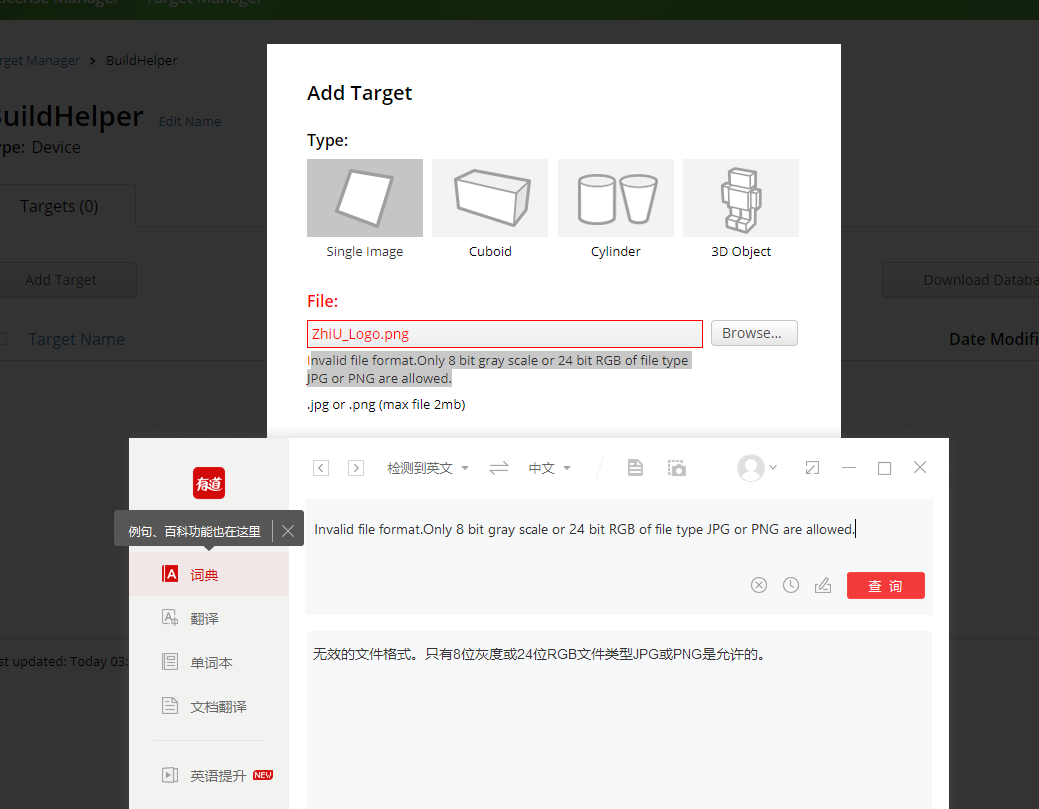Screen dimensions: 1039x809
Task: Click the ZhiU_Logo.png file input field
Action: [504, 332]
